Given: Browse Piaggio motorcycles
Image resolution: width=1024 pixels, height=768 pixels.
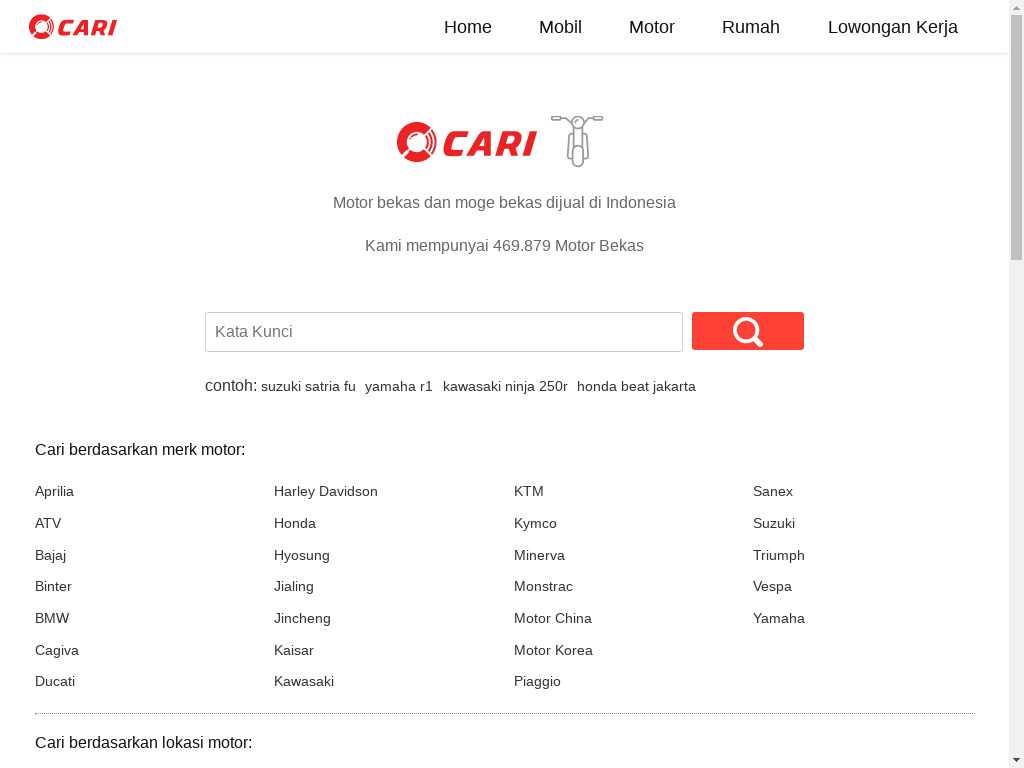Looking at the screenshot, I should click(537, 681).
